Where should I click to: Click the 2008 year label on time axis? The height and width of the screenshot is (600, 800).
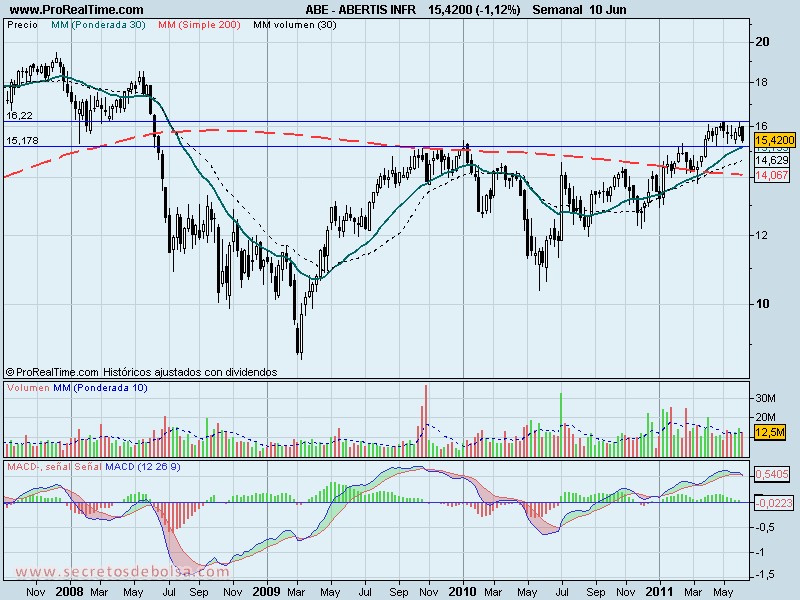tap(69, 592)
